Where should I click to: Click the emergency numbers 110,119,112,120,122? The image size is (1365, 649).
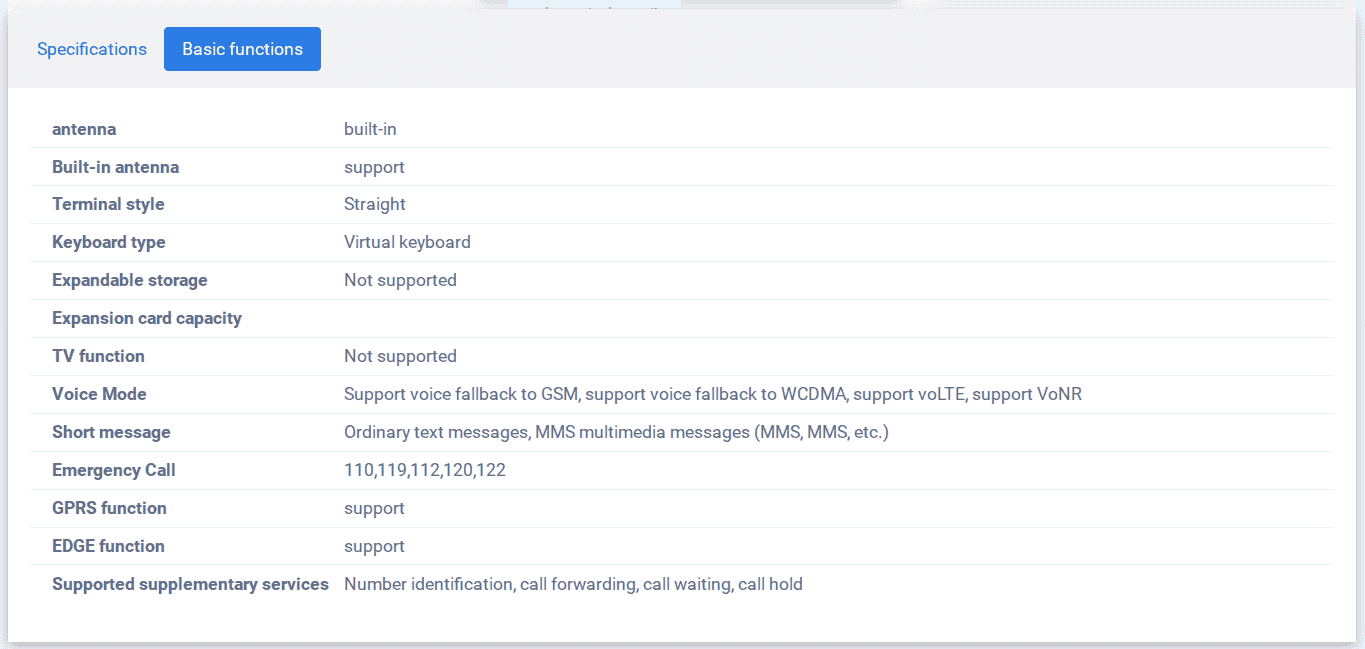425,470
